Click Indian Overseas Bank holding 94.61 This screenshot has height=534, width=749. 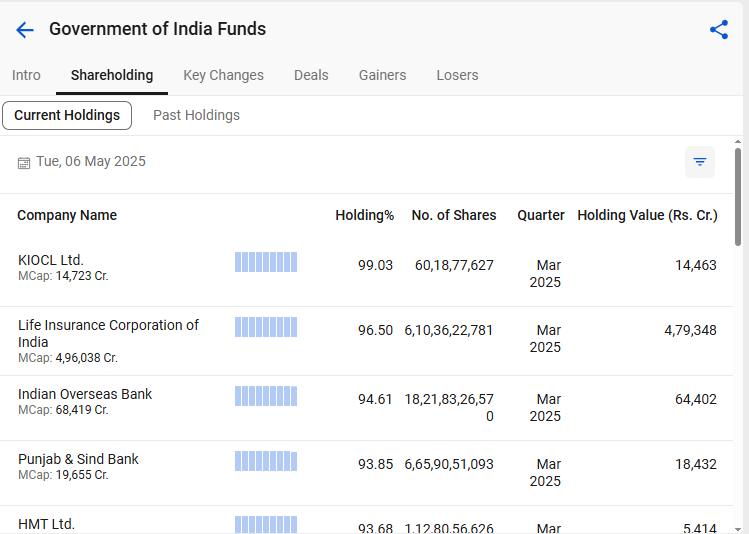tap(375, 399)
